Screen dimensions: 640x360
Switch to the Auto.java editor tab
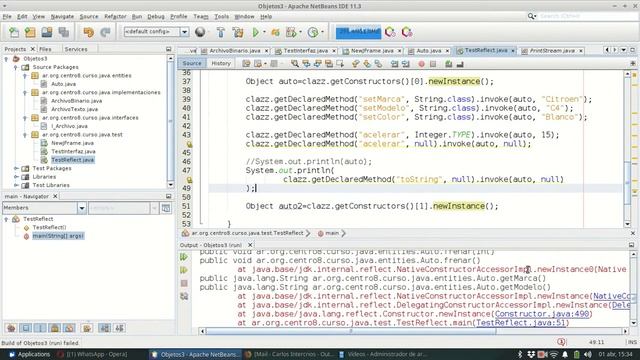(x=428, y=51)
